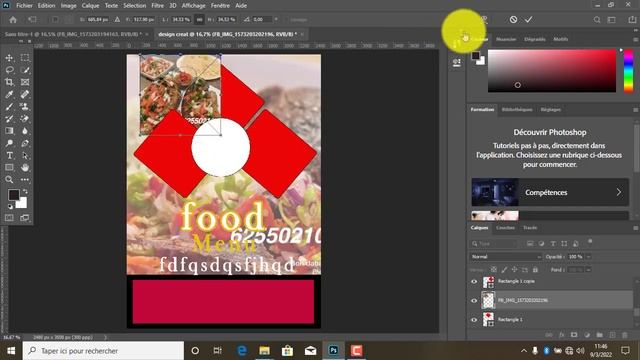The height and width of the screenshot is (360, 640).
Task: Delete layer with trash icon
Action: tap(624, 335)
